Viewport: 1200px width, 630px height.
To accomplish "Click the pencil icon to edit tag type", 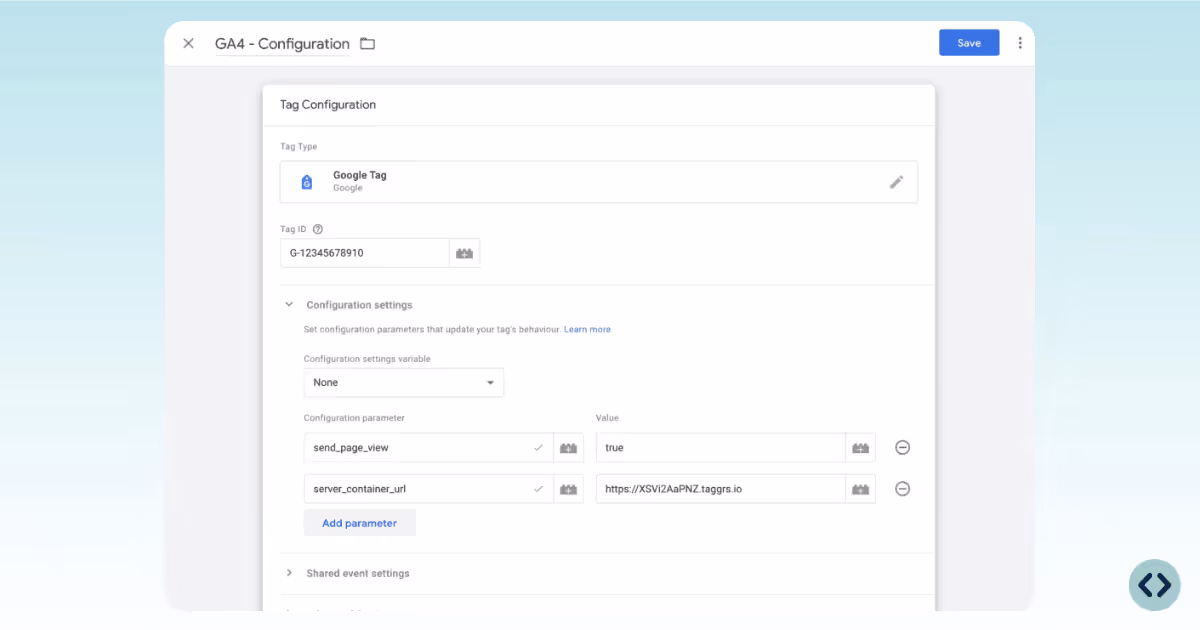I will tap(896, 182).
